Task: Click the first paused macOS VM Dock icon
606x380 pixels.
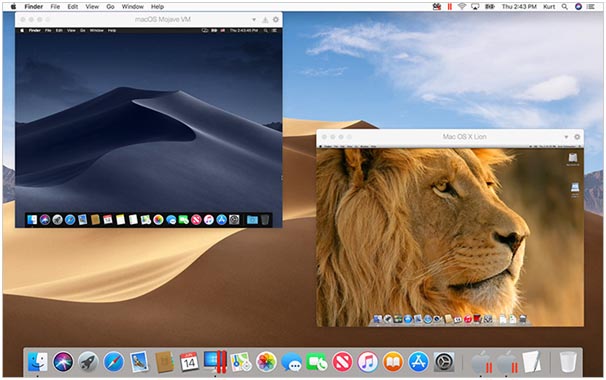Action: pyautogui.click(x=481, y=362)
